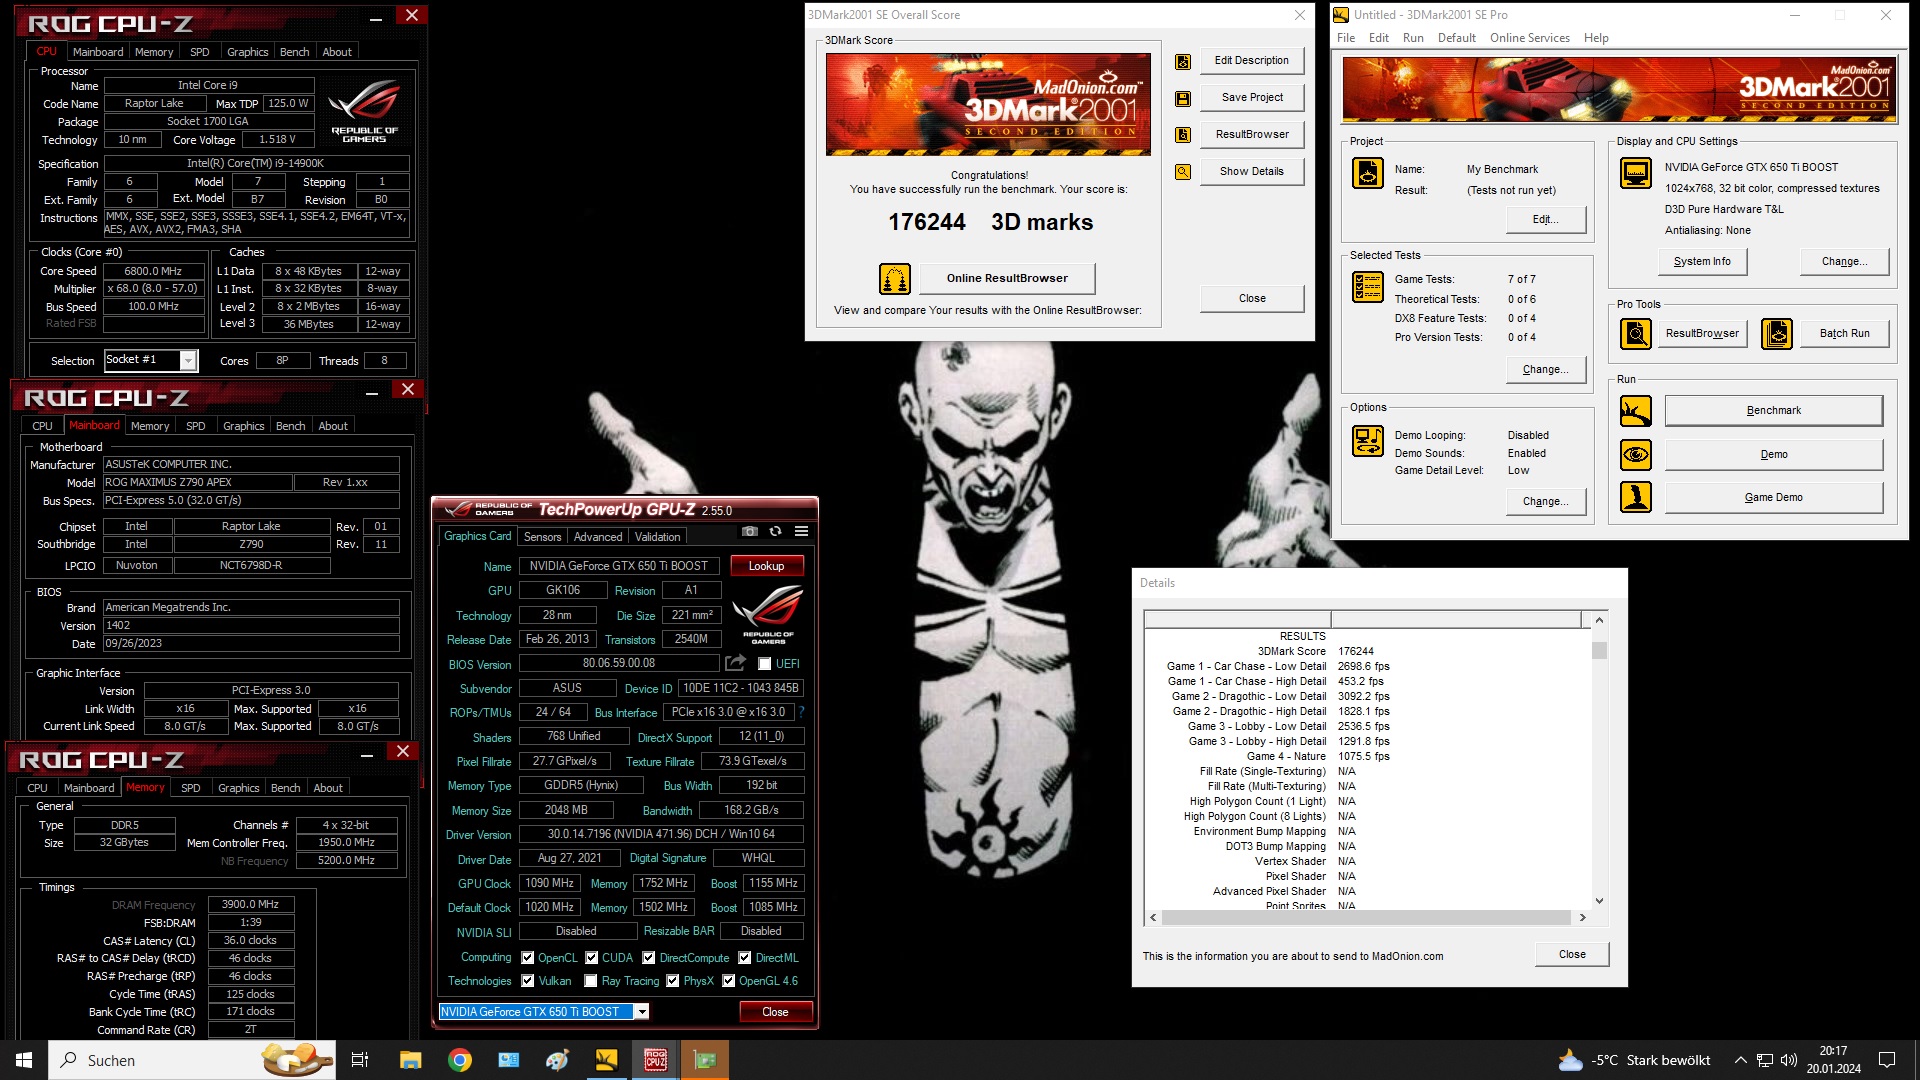
Task: Click the Details scroll down arrow
Action: 1599,901
